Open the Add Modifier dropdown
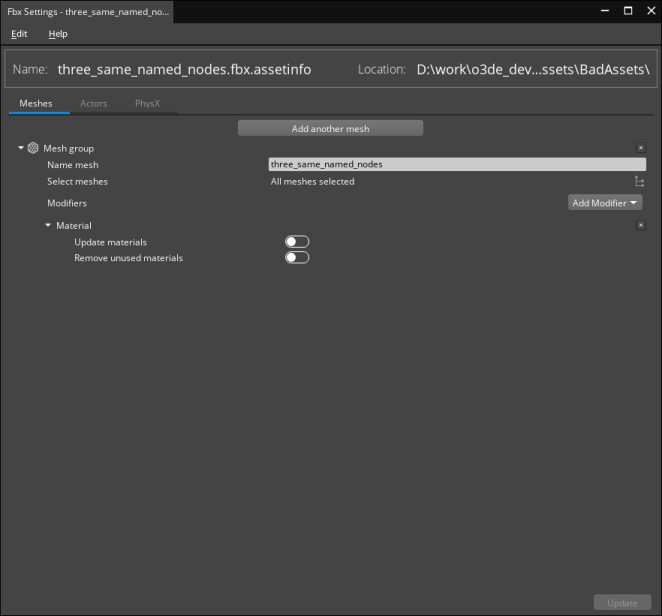Viewport: 662px width, 616px height. coord(605,203)
